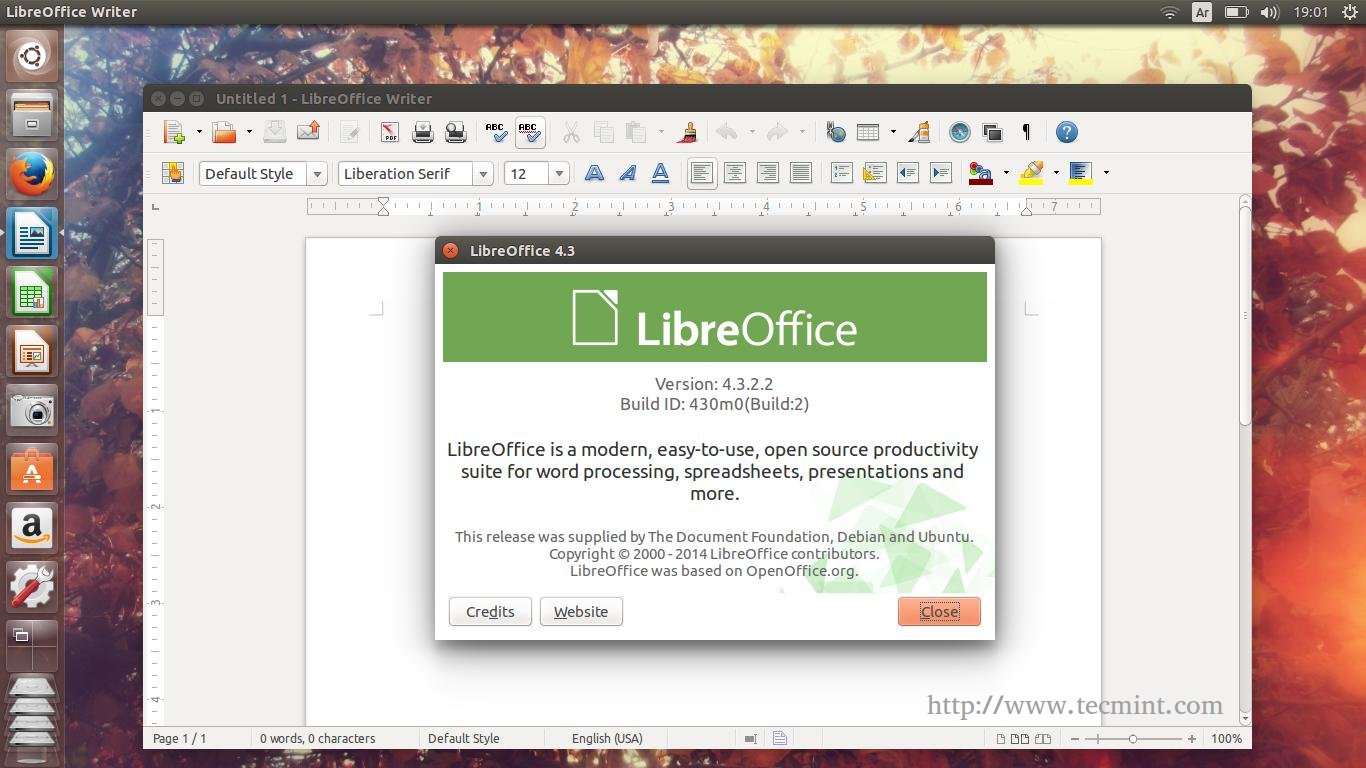Image resolution: width=1366 pixels, height=768 pixels.
Task: Click the greyed-out Save icon
Action: 275,132
